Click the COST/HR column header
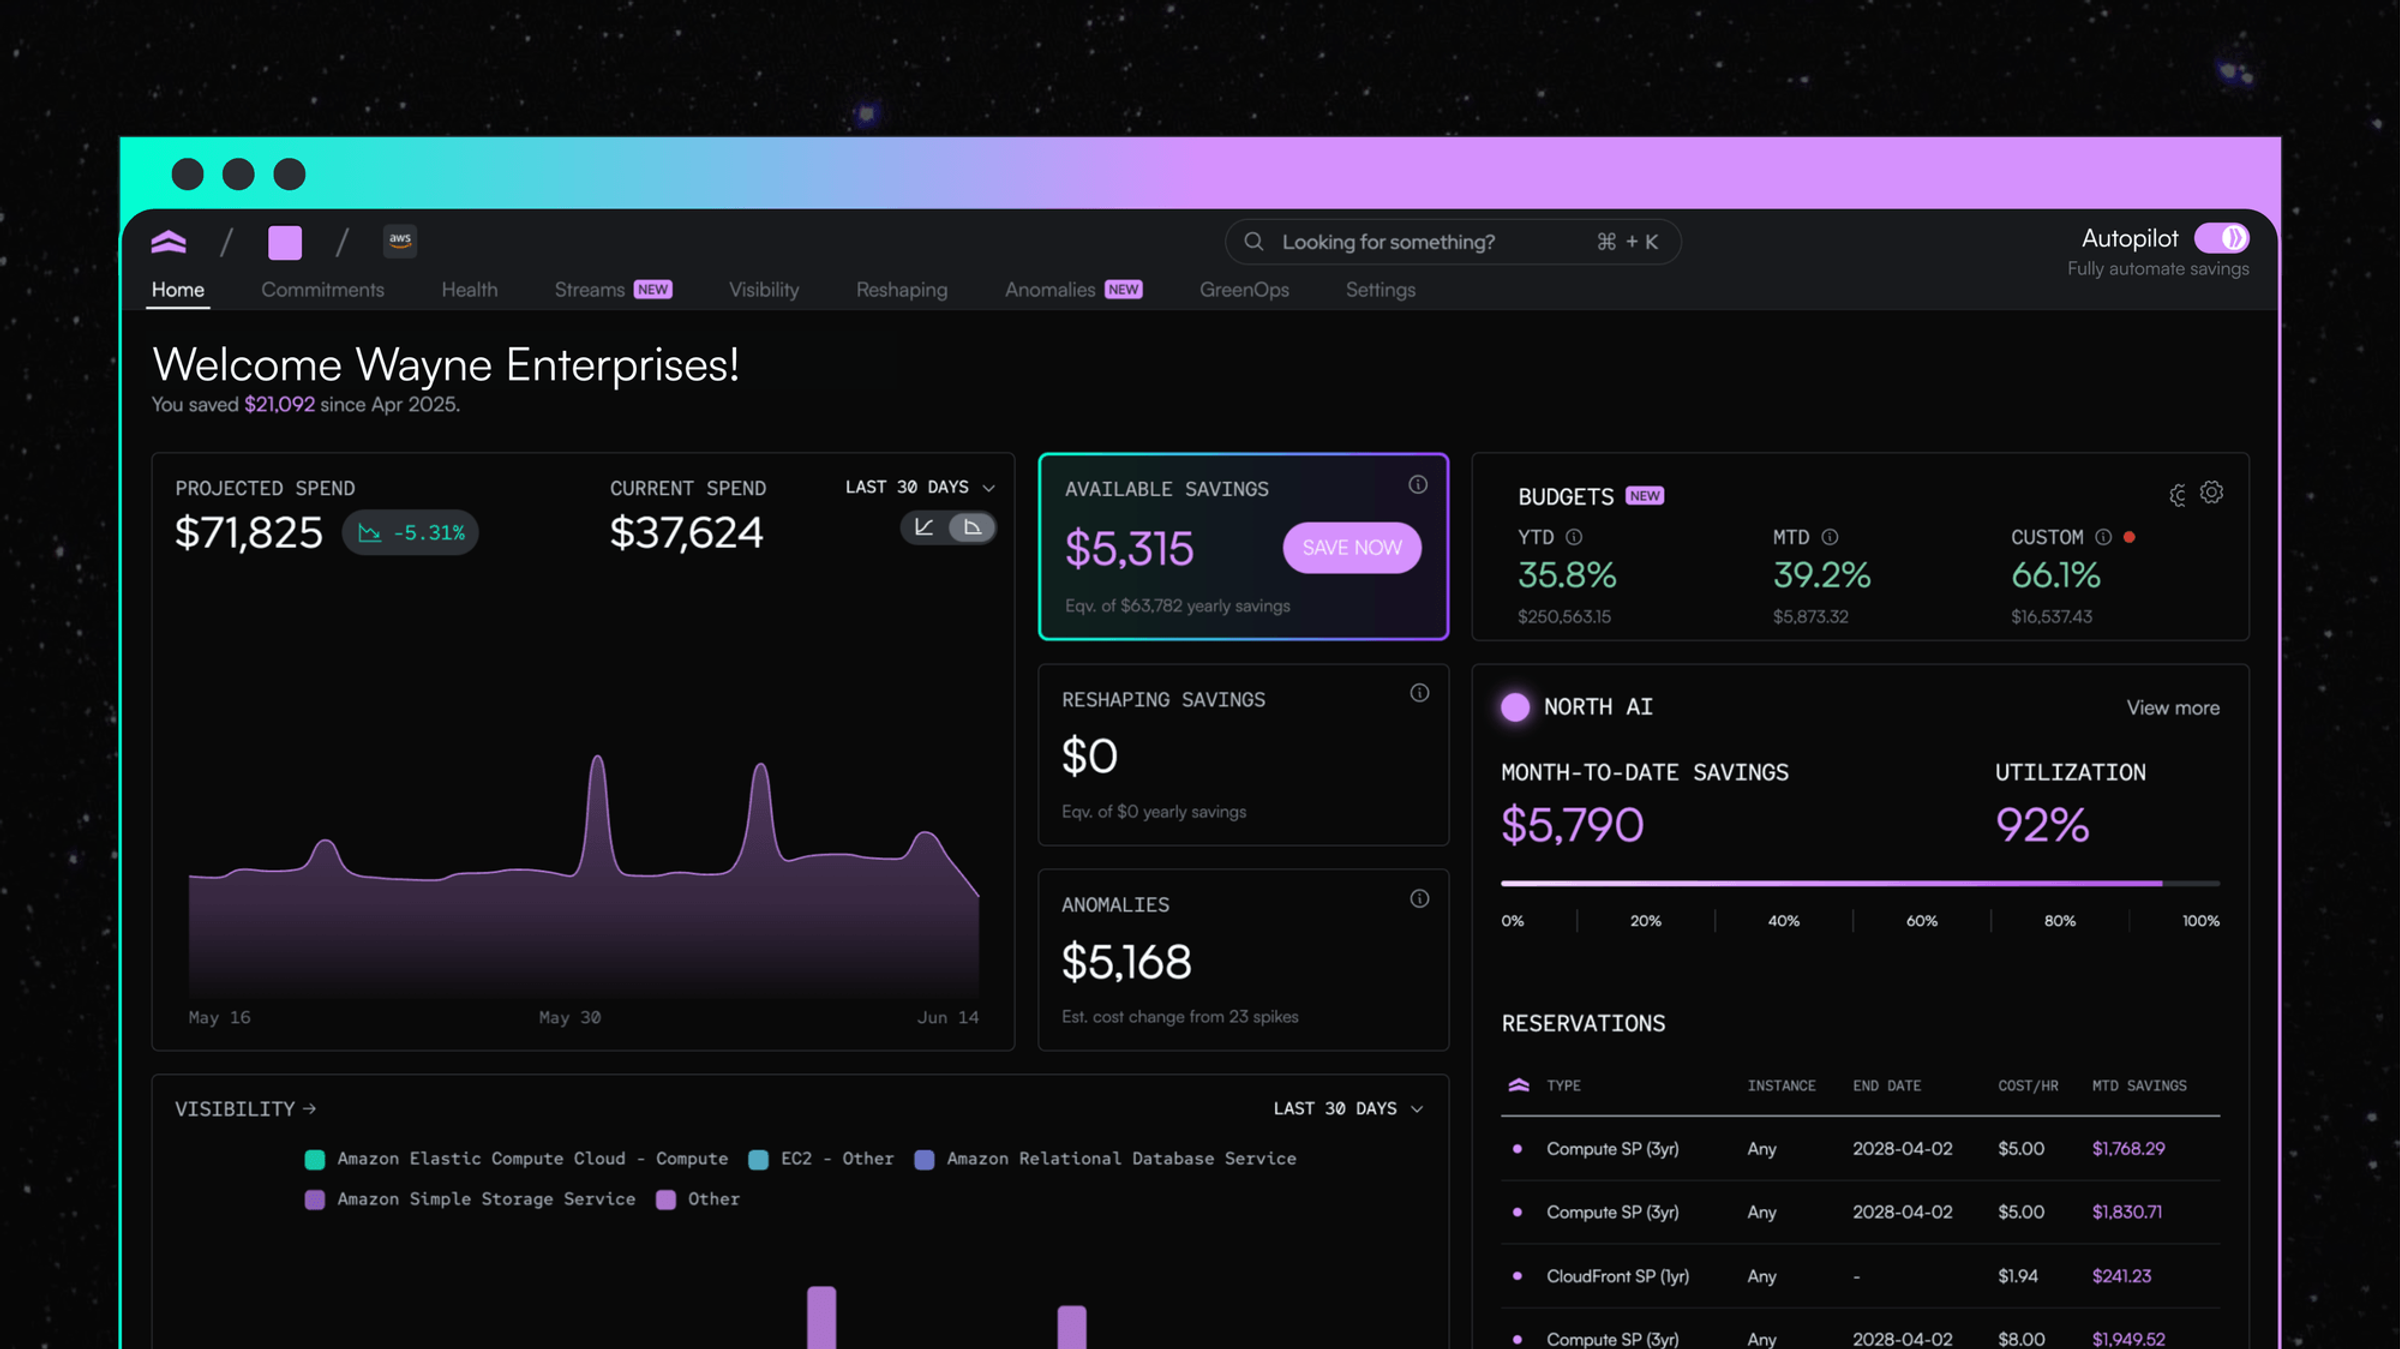Viewport: 2400px width, 1349px height. point(2028,1086)
